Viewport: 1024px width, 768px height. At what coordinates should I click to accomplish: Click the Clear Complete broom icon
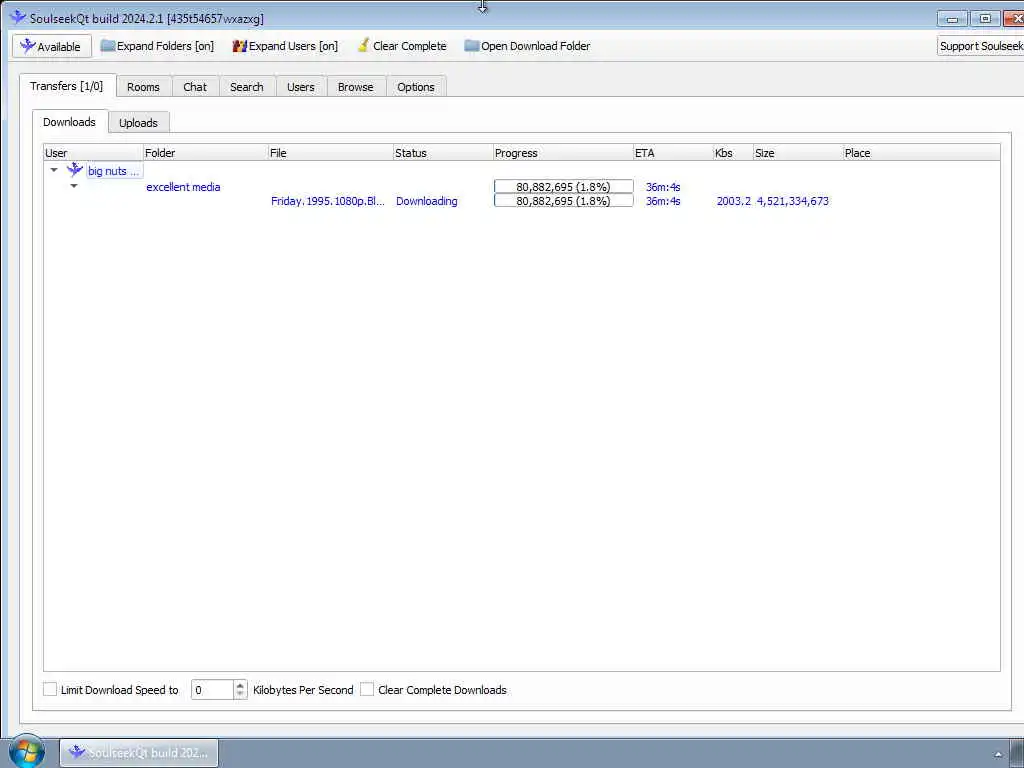tap(364, 46)
